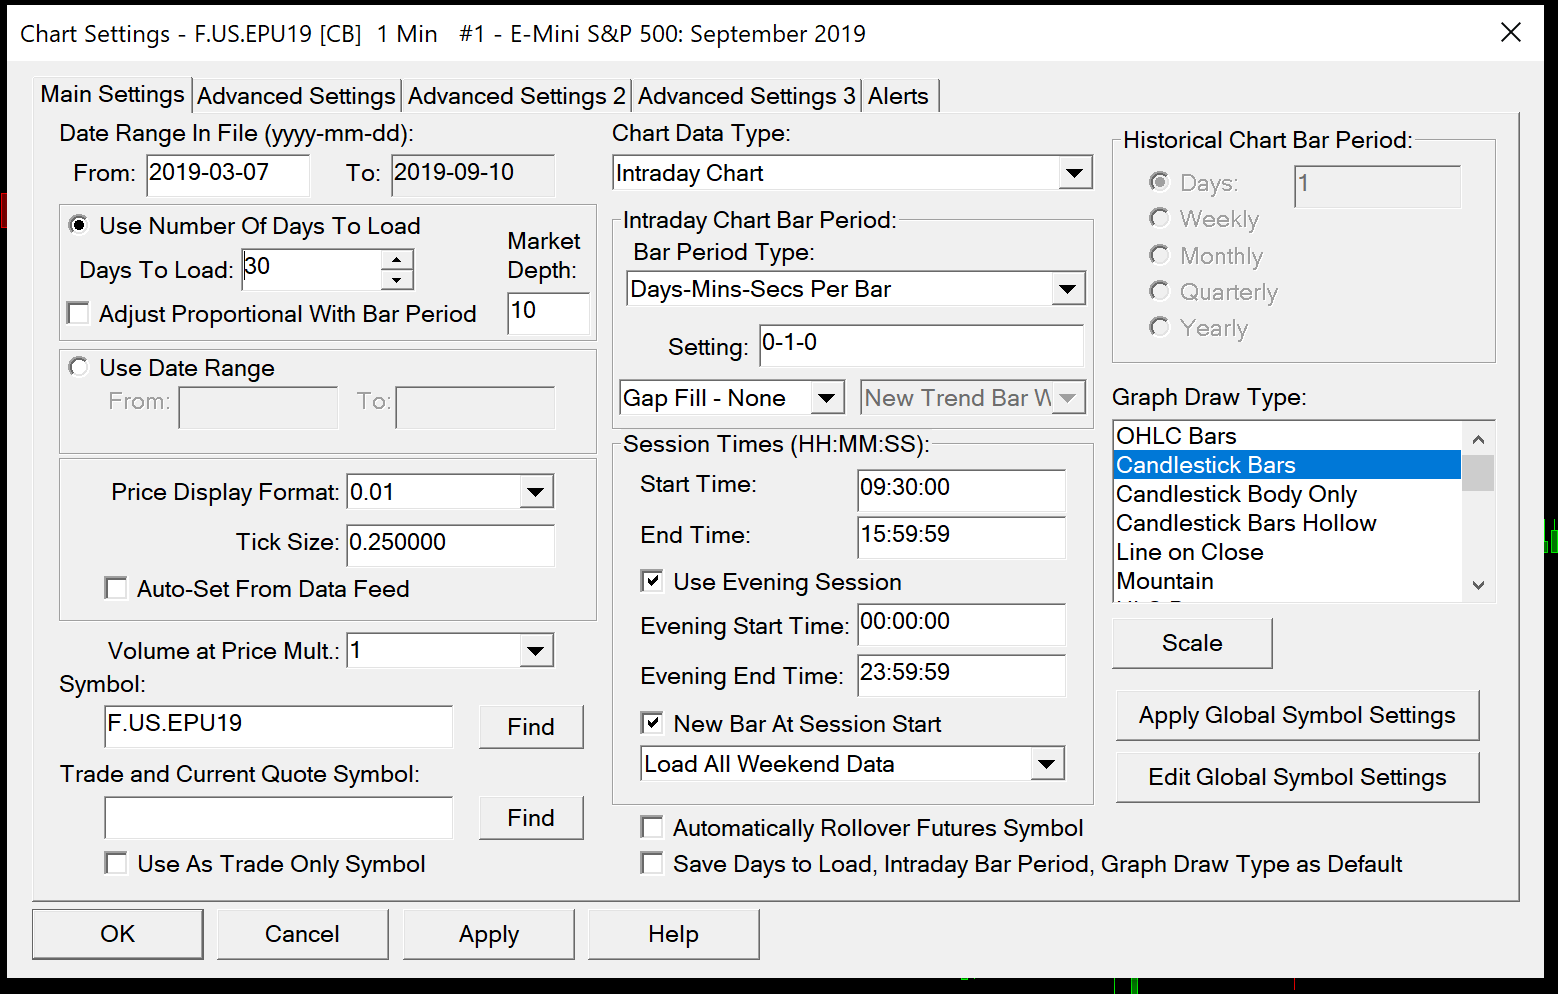Click the Market Depth input field

548,313
